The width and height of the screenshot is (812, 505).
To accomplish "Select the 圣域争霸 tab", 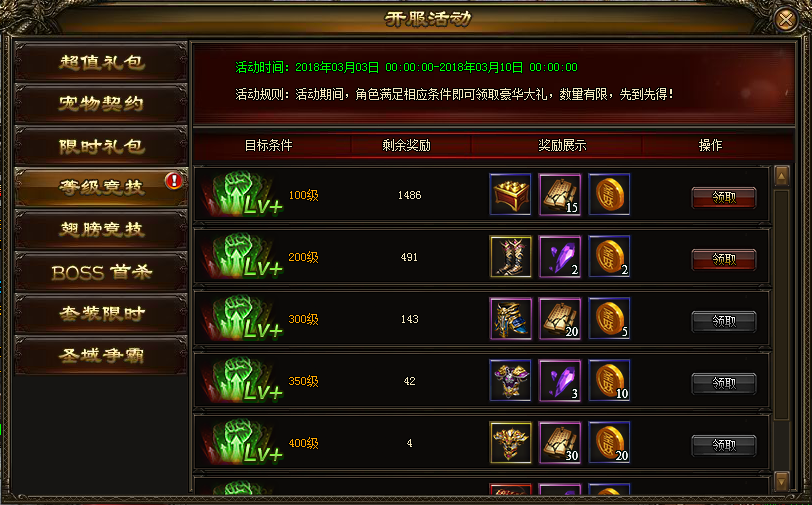I will tap(101, 355).
